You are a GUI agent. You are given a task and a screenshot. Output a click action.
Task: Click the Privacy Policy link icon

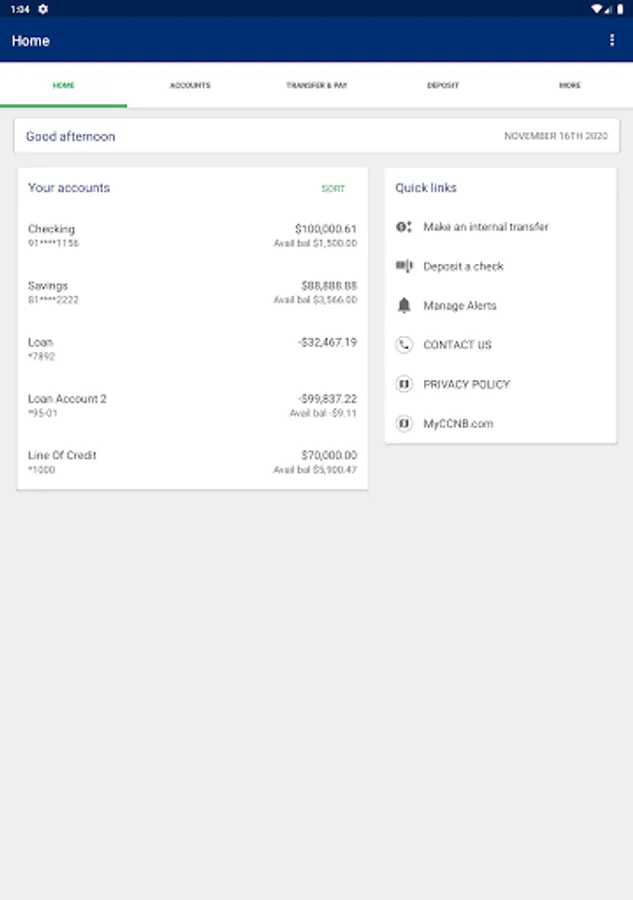pos(404,384)
